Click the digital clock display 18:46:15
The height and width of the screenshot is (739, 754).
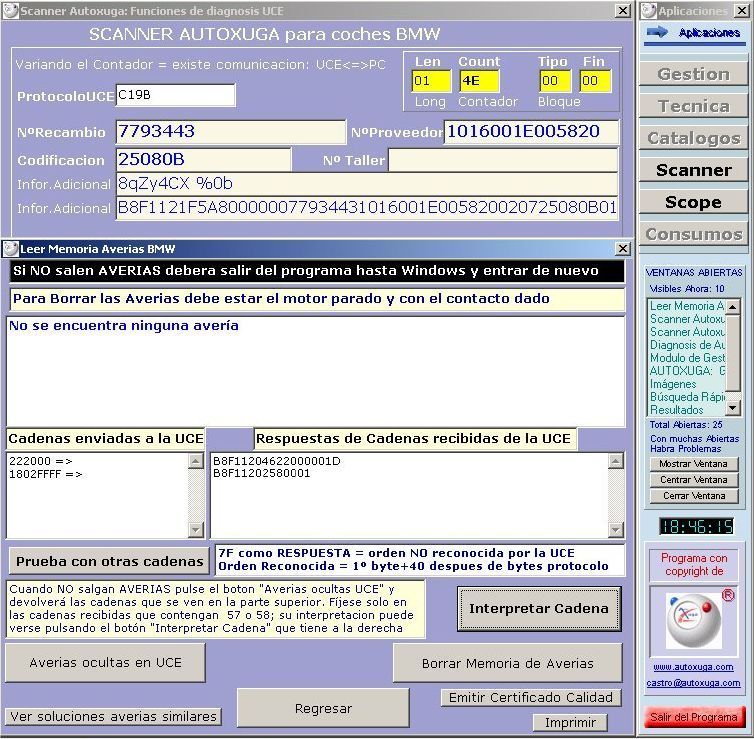click(696, 526)
